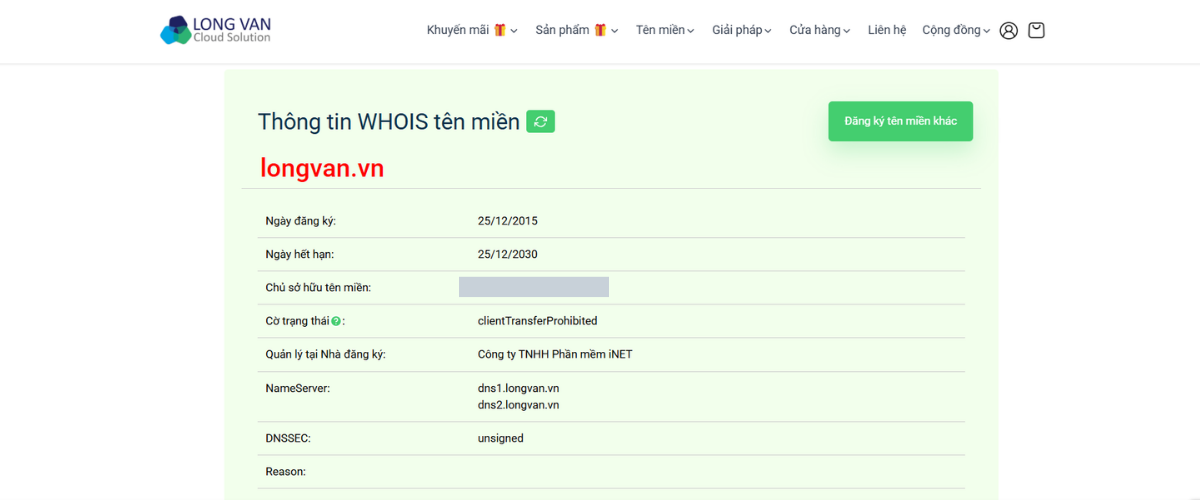Click the Quản lý tại Nhà đăng ký label
The width and height of the screenshot is (1200, 500).
(325, 354)
